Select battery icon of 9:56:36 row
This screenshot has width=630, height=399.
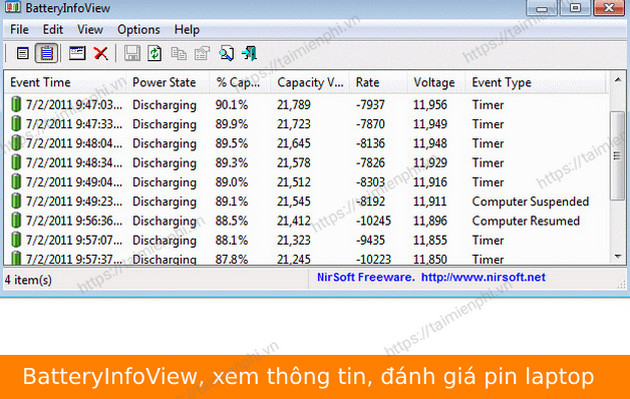coord(16,220)
